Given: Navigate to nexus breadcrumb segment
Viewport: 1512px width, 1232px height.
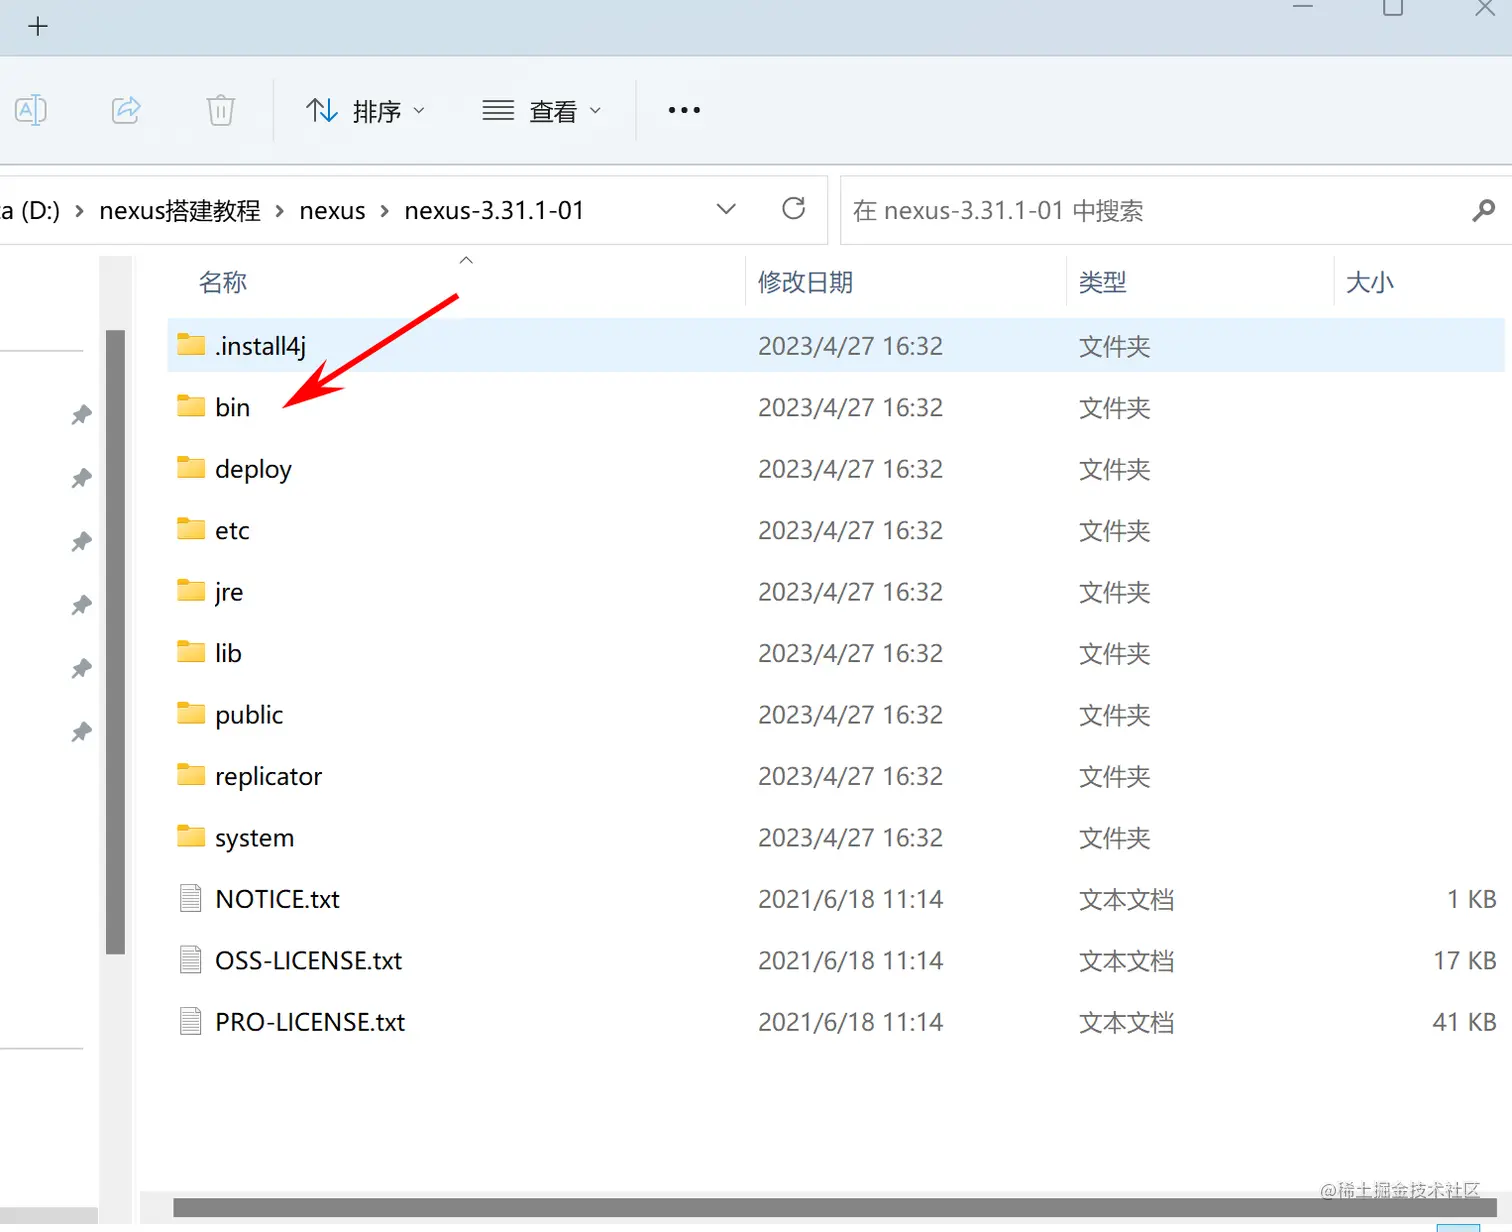Looking at the screenshot, I should 332,211.
